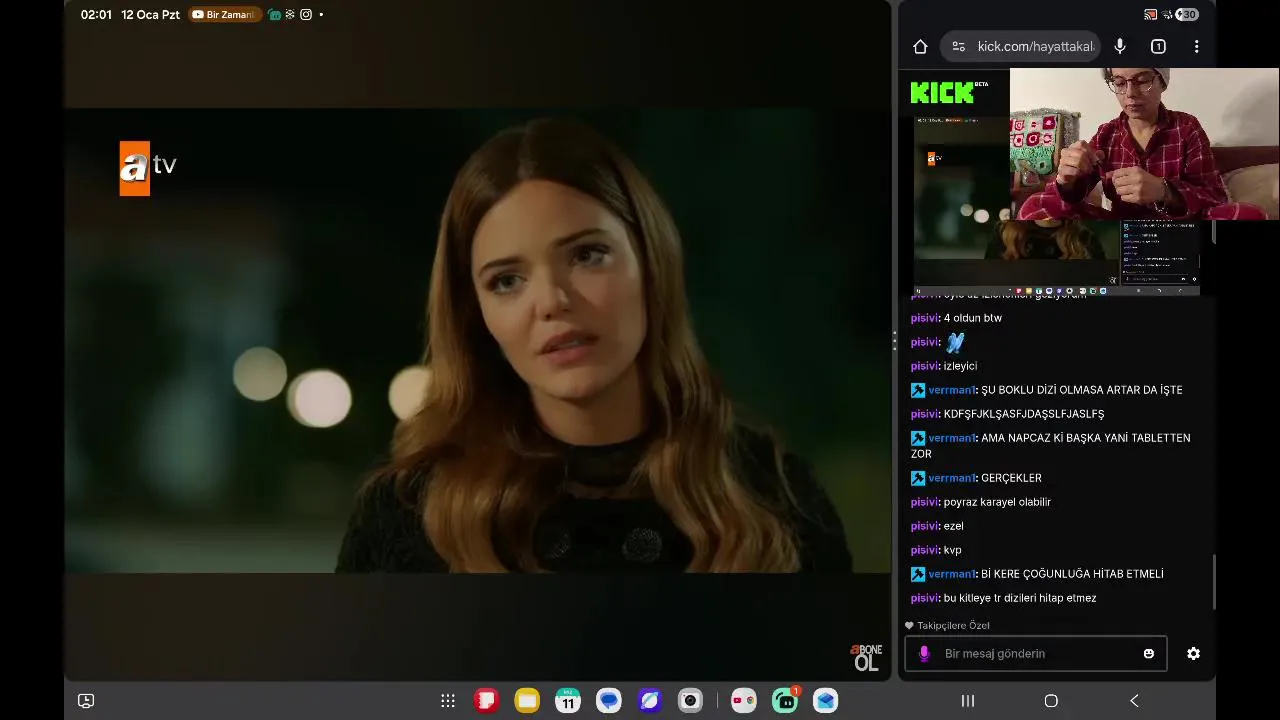The height and width of the screenshot is (720, 1280).
Task: Open the taskbar screenshot/assistant icon at far left
Action: coord(86,701)
